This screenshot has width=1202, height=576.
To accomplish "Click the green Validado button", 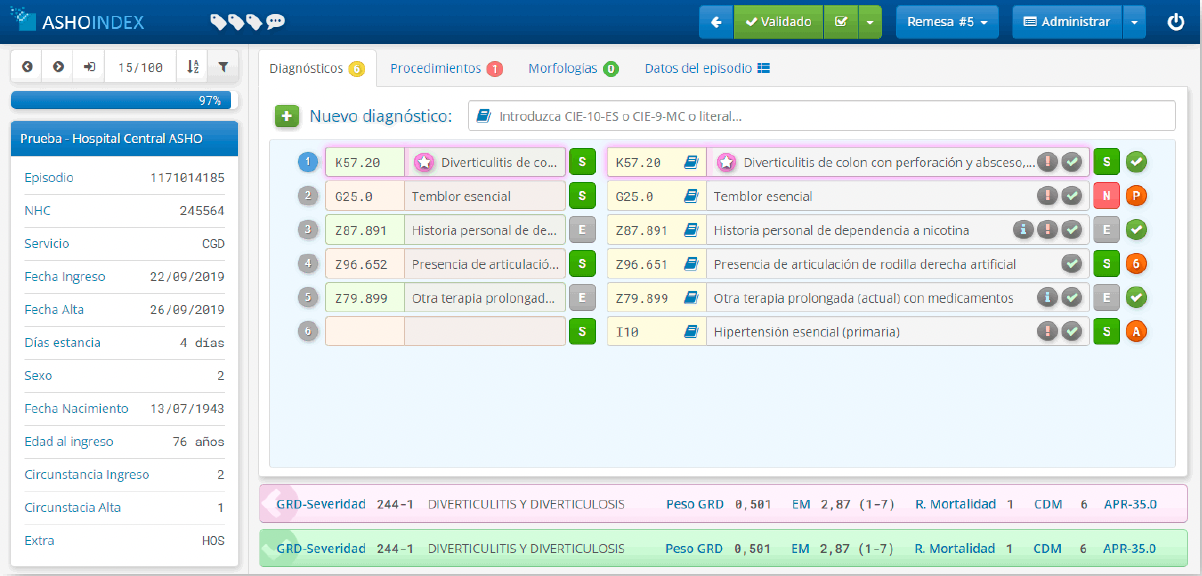I will pyautogui.click(x=779, y=21).
